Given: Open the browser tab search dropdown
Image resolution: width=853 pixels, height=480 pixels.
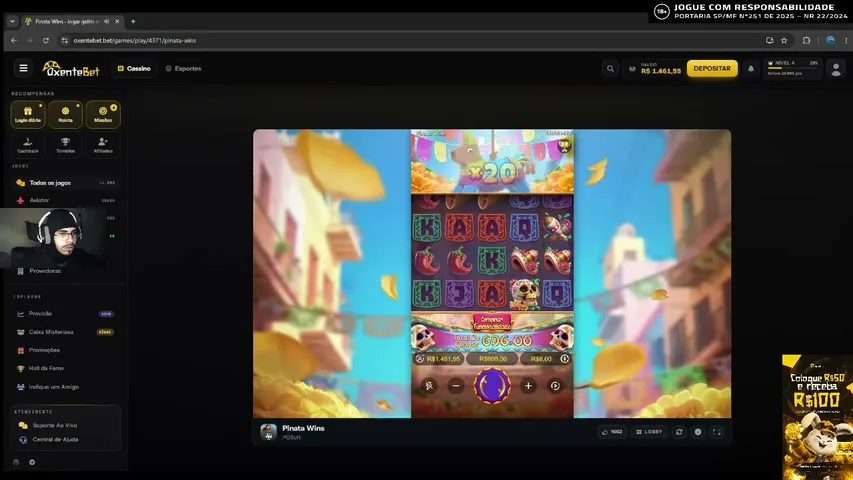Looking at the screenshot, I should tap(12, 21).
